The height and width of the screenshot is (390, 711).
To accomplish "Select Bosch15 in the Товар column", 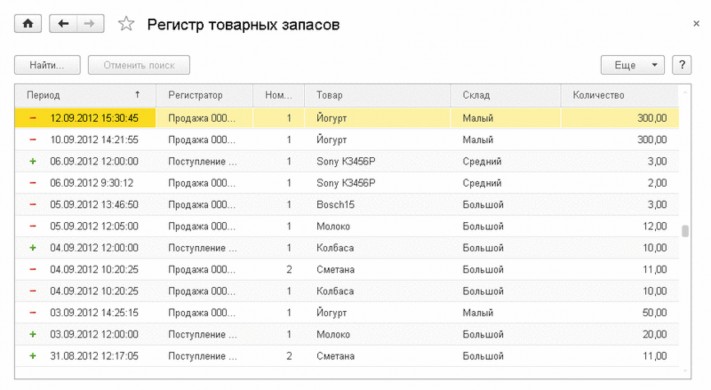I will point(335,205).
